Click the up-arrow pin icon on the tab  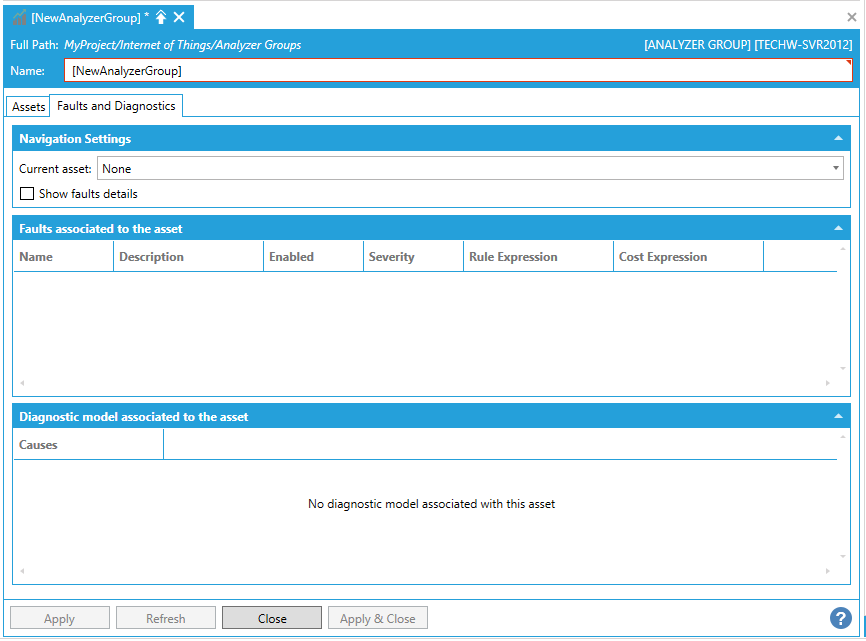coord(161,18)
